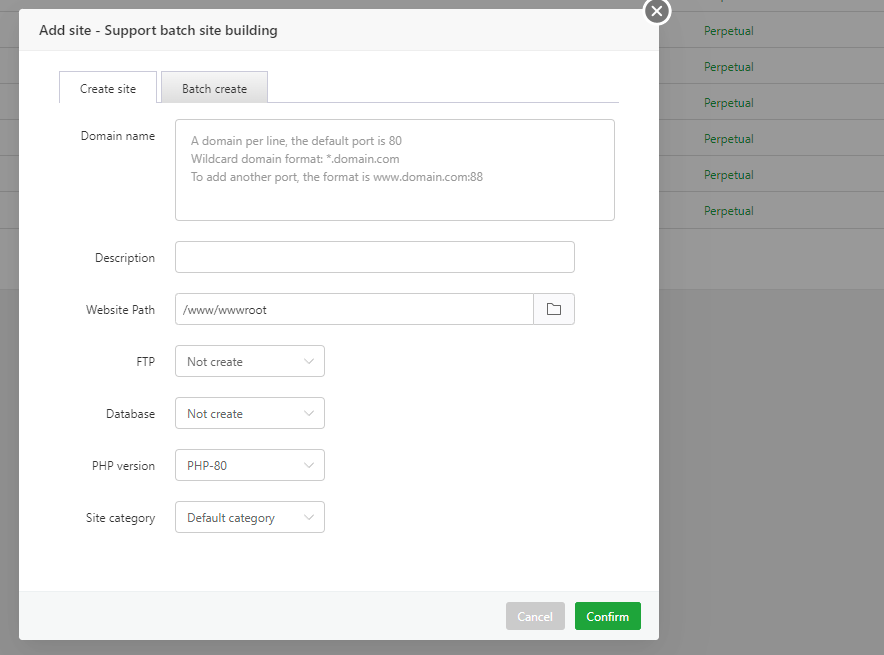Close the Add site dialog with X icon

coord(656,11)
